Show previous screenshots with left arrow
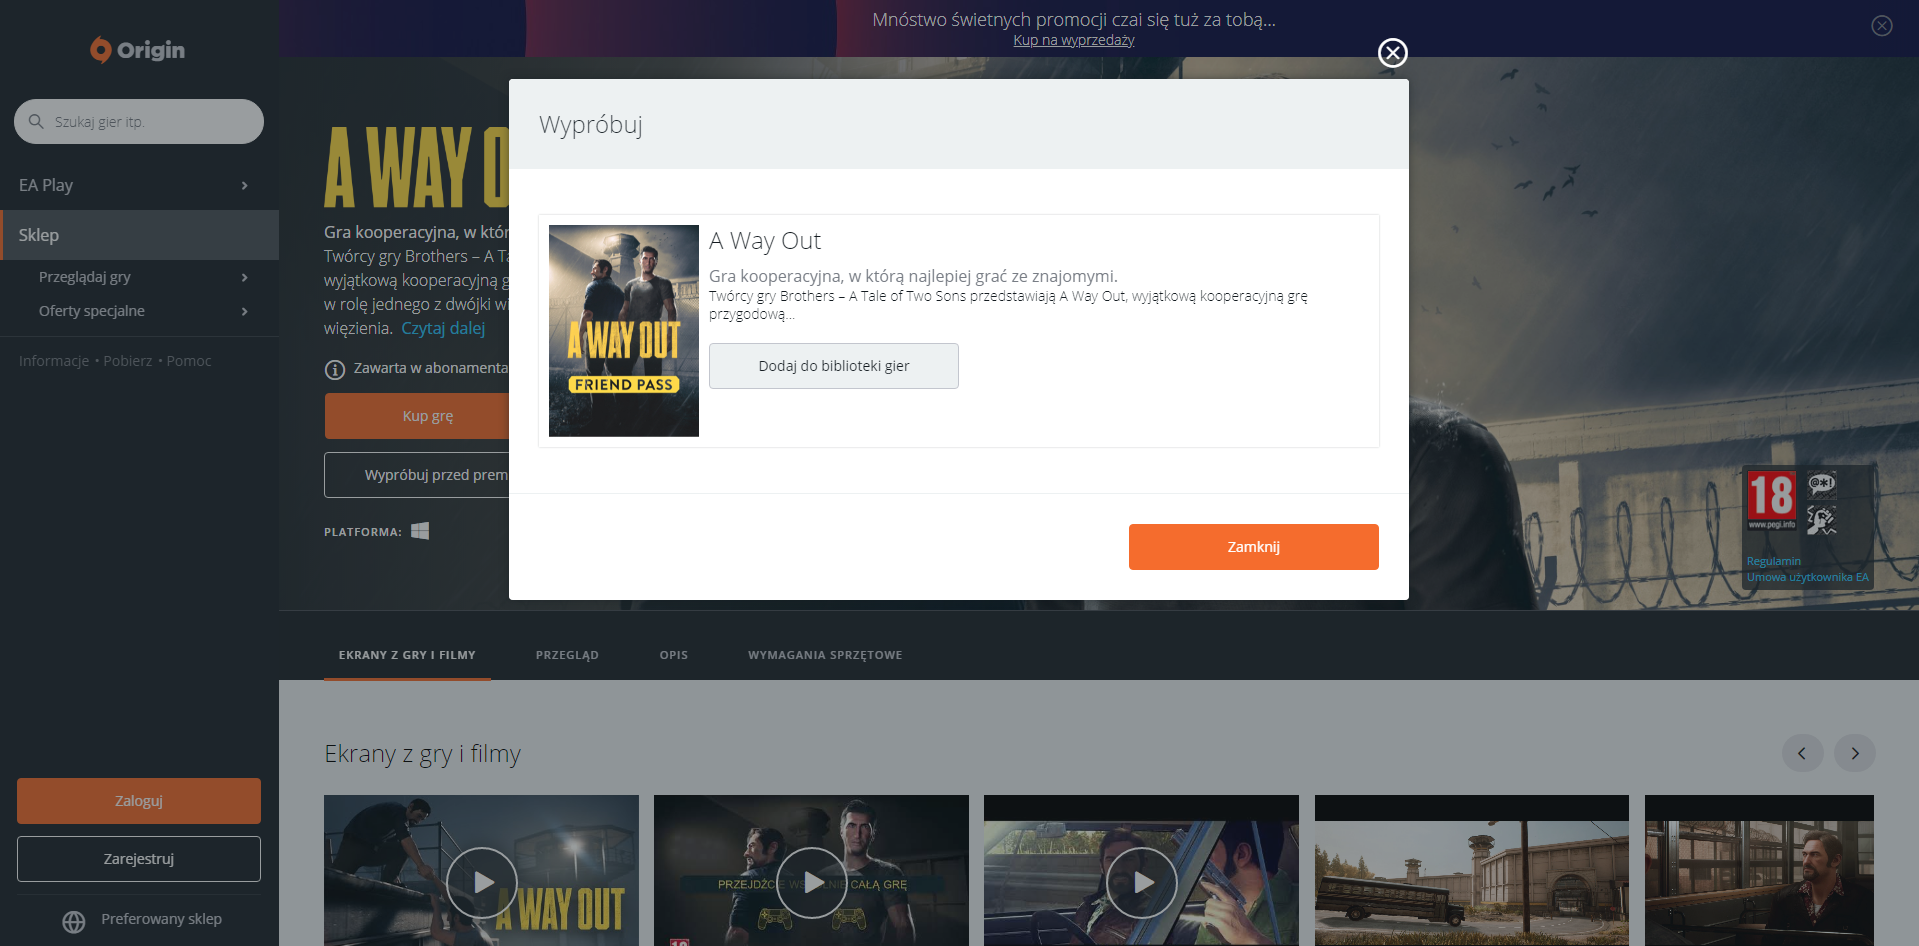 (1802, 753)
